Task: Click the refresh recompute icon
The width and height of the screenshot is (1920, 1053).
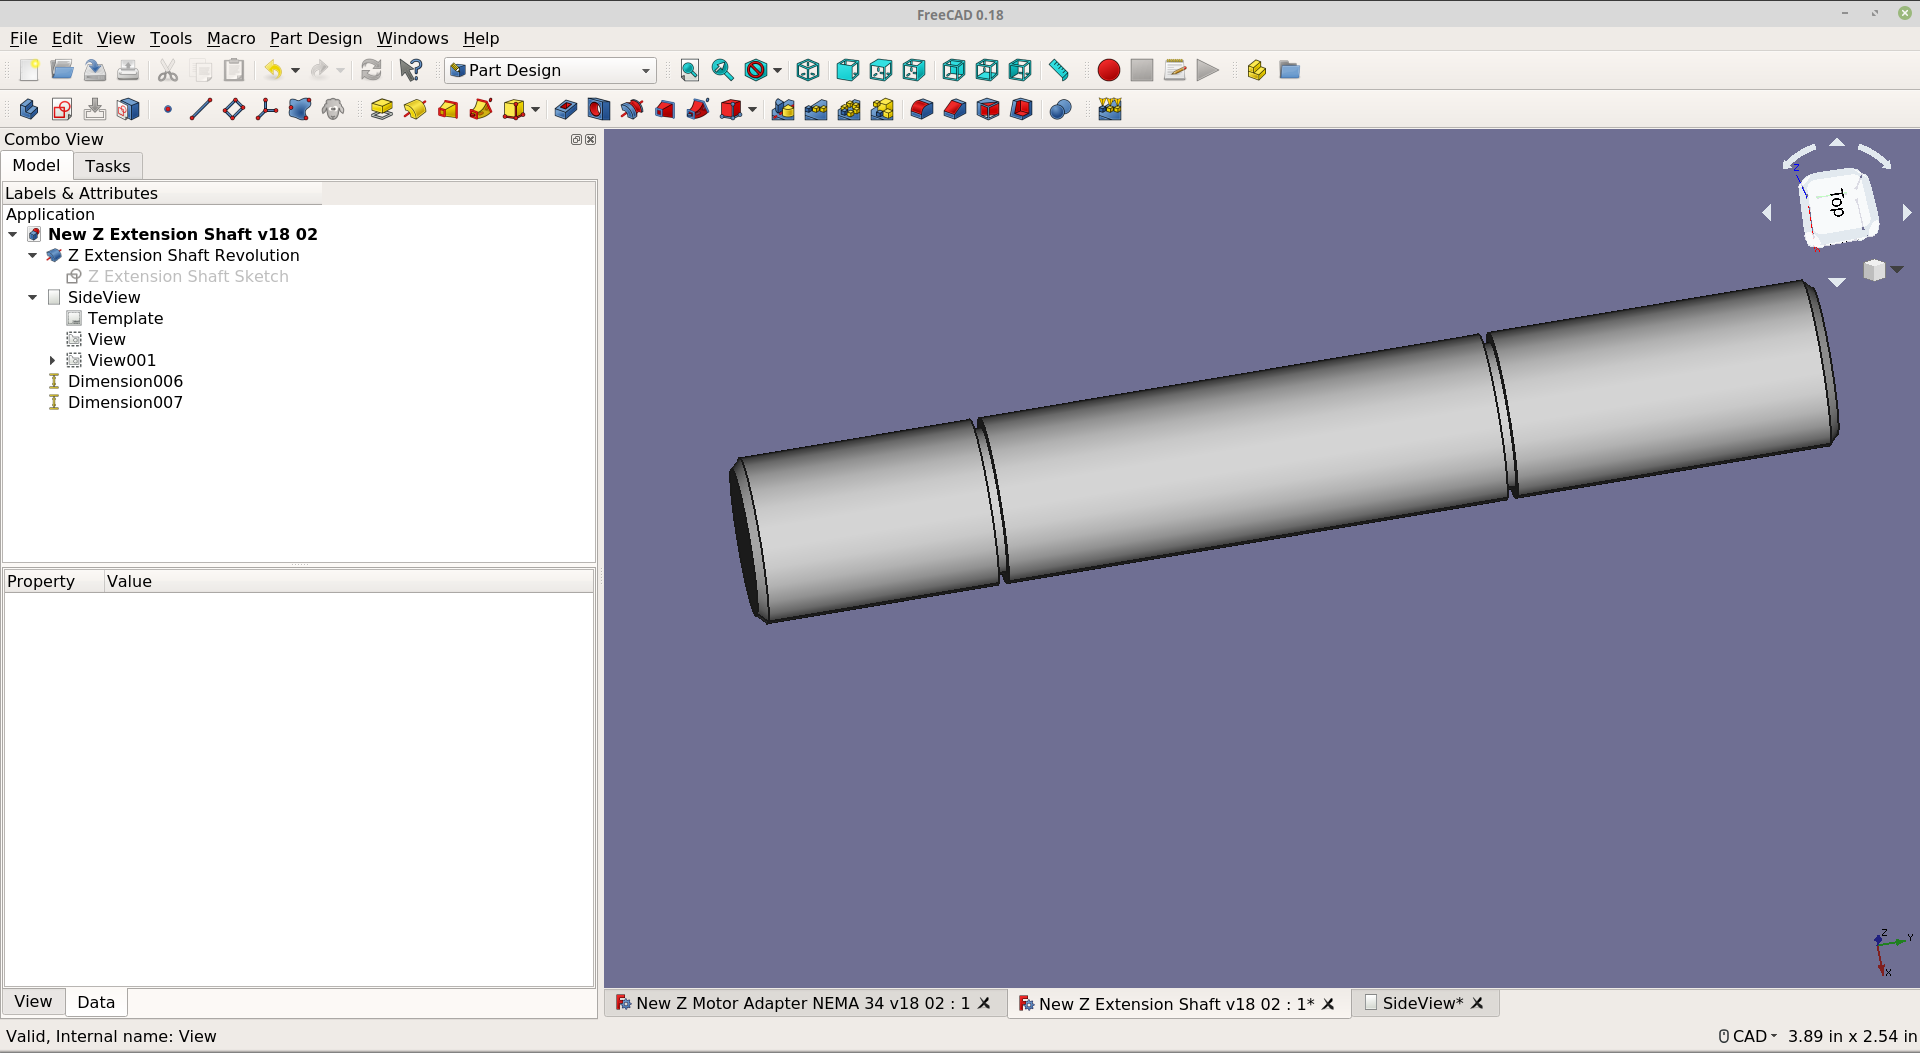Action: [371, 70]
